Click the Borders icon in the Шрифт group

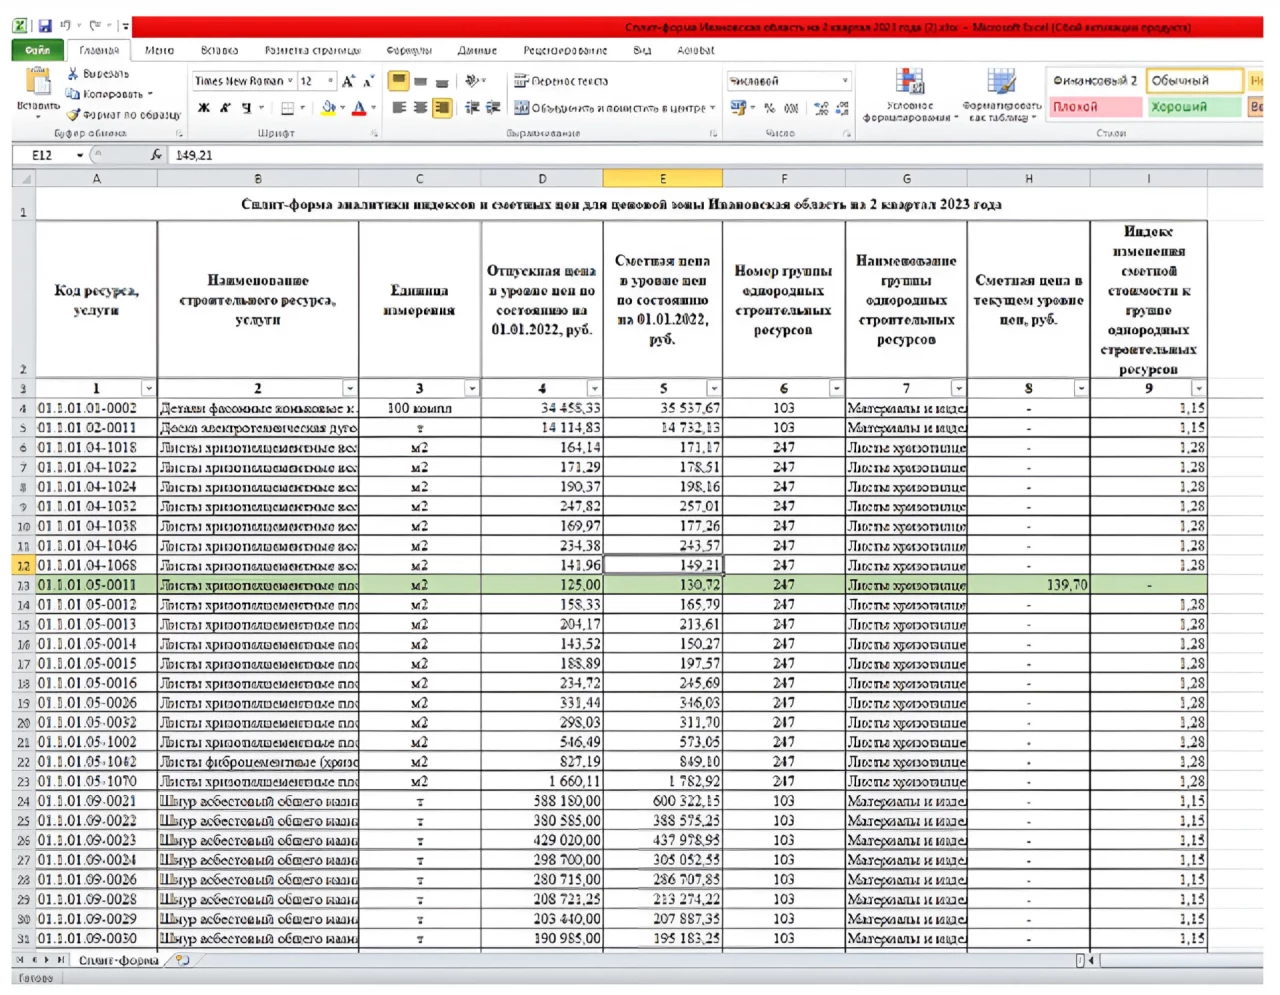(x=288, y=108)
